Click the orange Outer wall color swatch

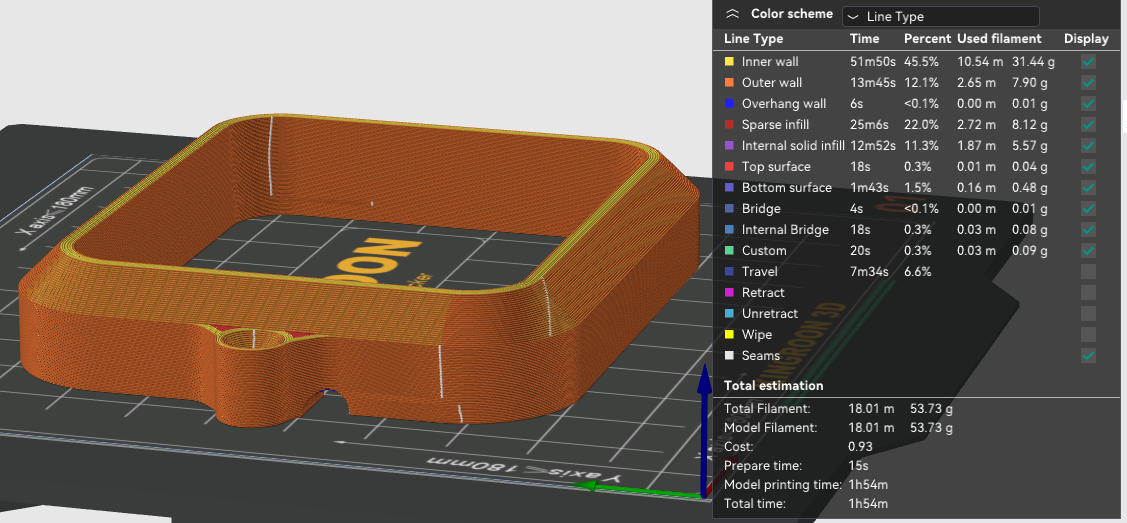coord(729,83)
